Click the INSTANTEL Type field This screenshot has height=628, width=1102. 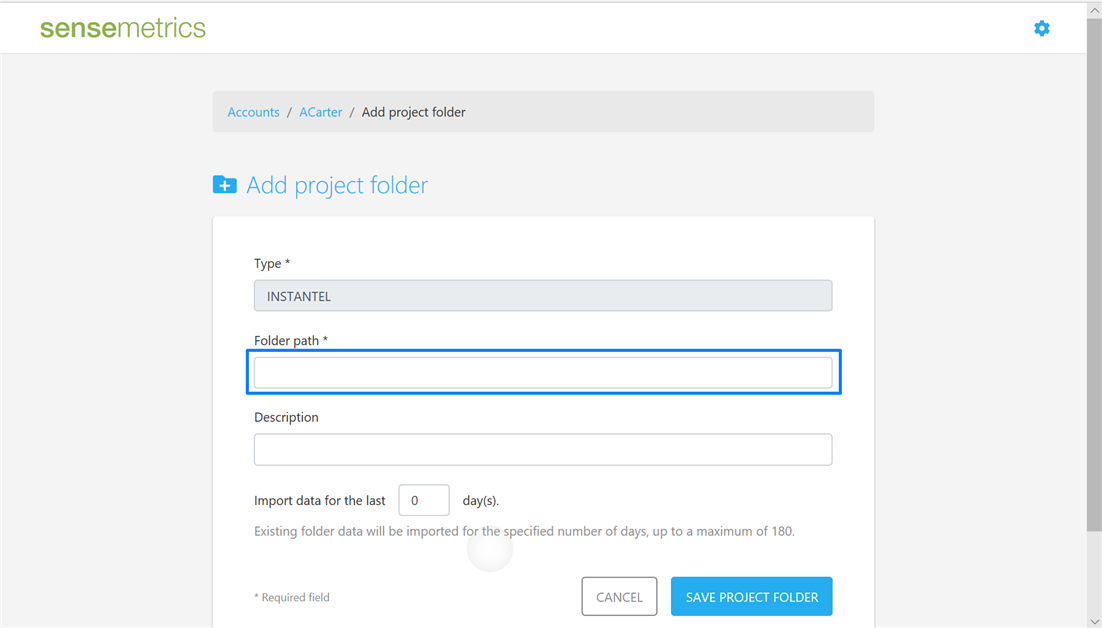[542, 296]
